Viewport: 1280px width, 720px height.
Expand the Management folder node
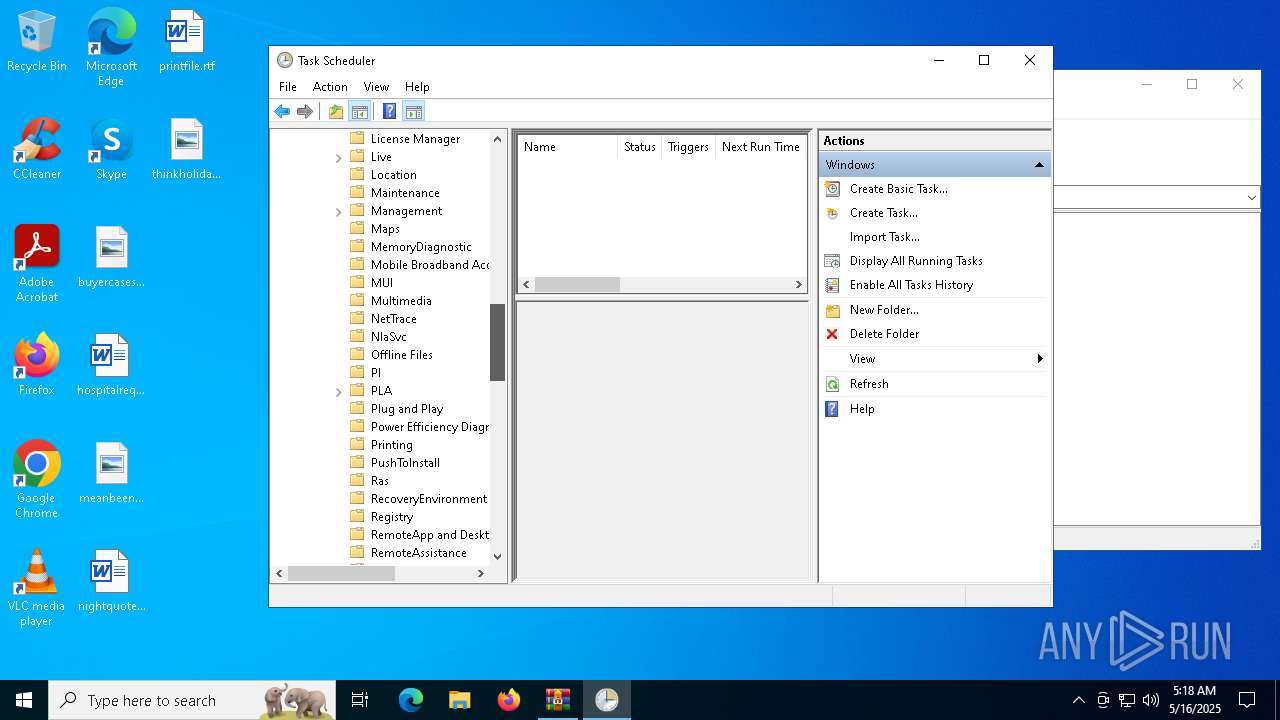[x=339, y=211]
